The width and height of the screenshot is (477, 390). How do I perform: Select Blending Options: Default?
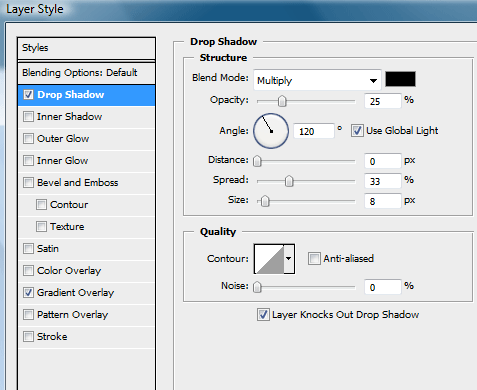point(86,73)
